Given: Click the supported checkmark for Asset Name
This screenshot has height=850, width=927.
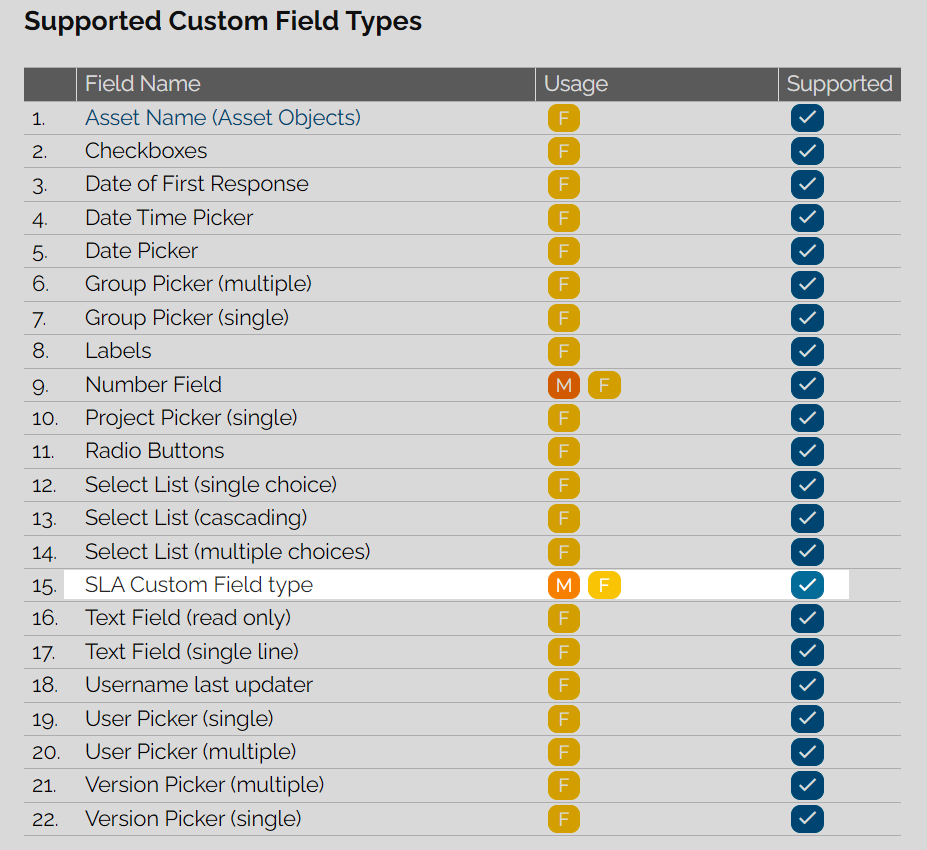Looking at the screenshot, I should tap(807, 118).
